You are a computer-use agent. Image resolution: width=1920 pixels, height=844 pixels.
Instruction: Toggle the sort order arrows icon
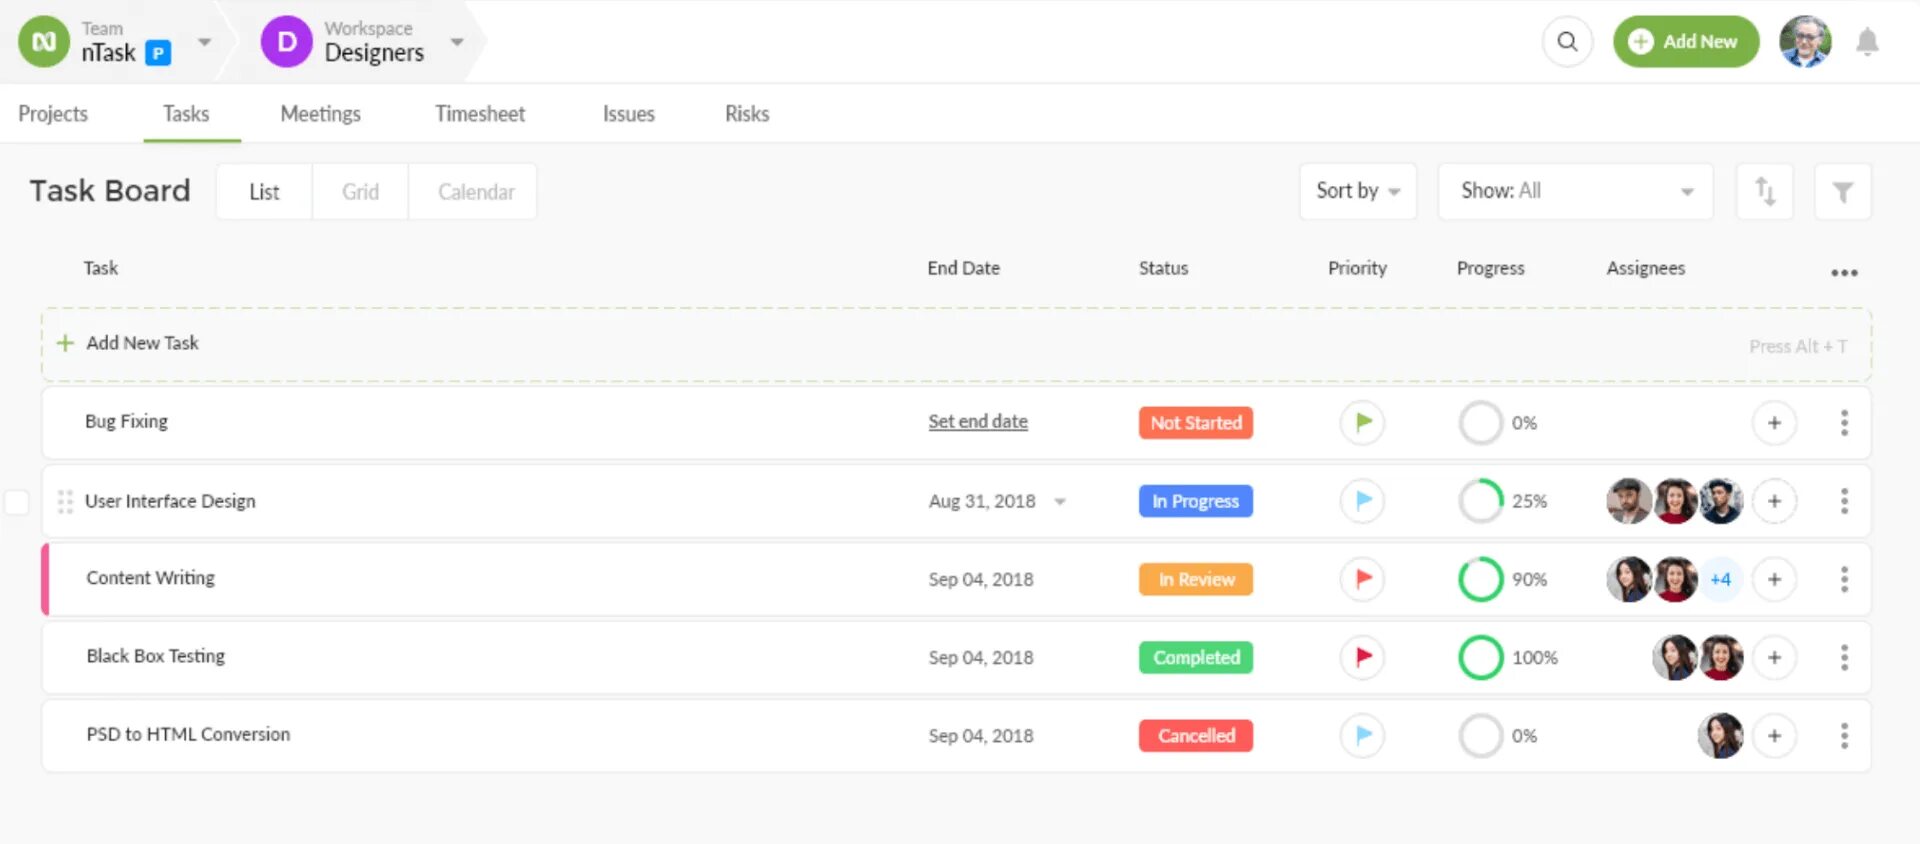click(1764, 191)
